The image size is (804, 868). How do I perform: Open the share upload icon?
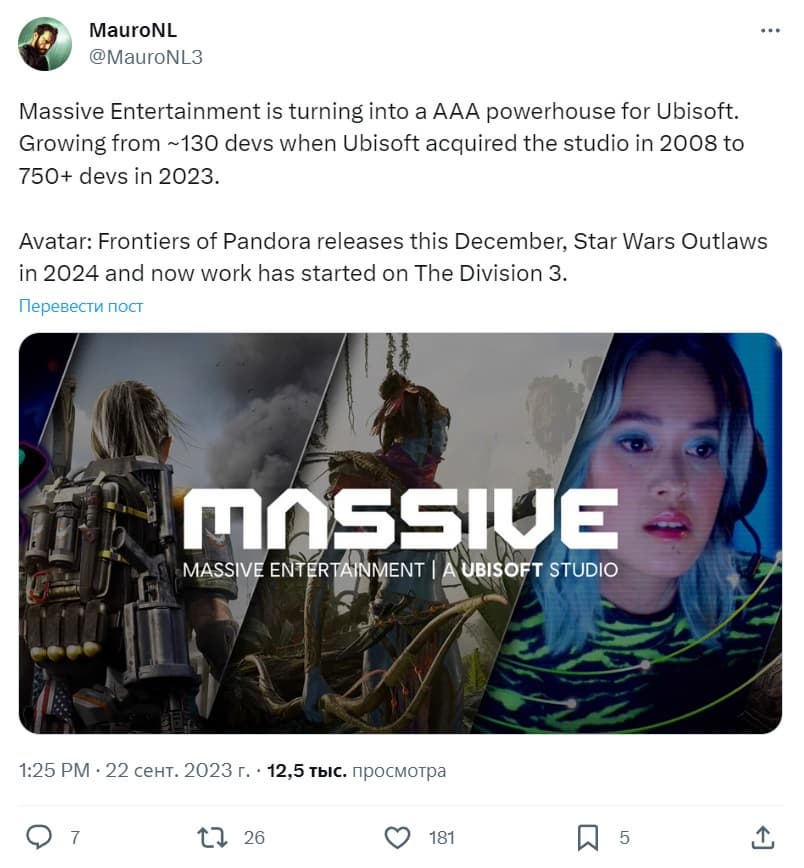762,837
